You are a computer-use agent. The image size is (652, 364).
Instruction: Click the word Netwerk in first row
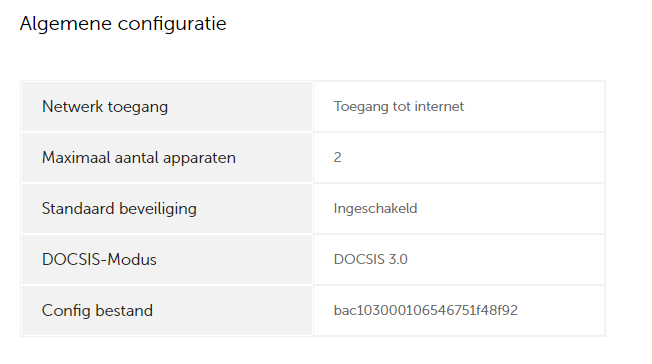[x=72, y=106]
